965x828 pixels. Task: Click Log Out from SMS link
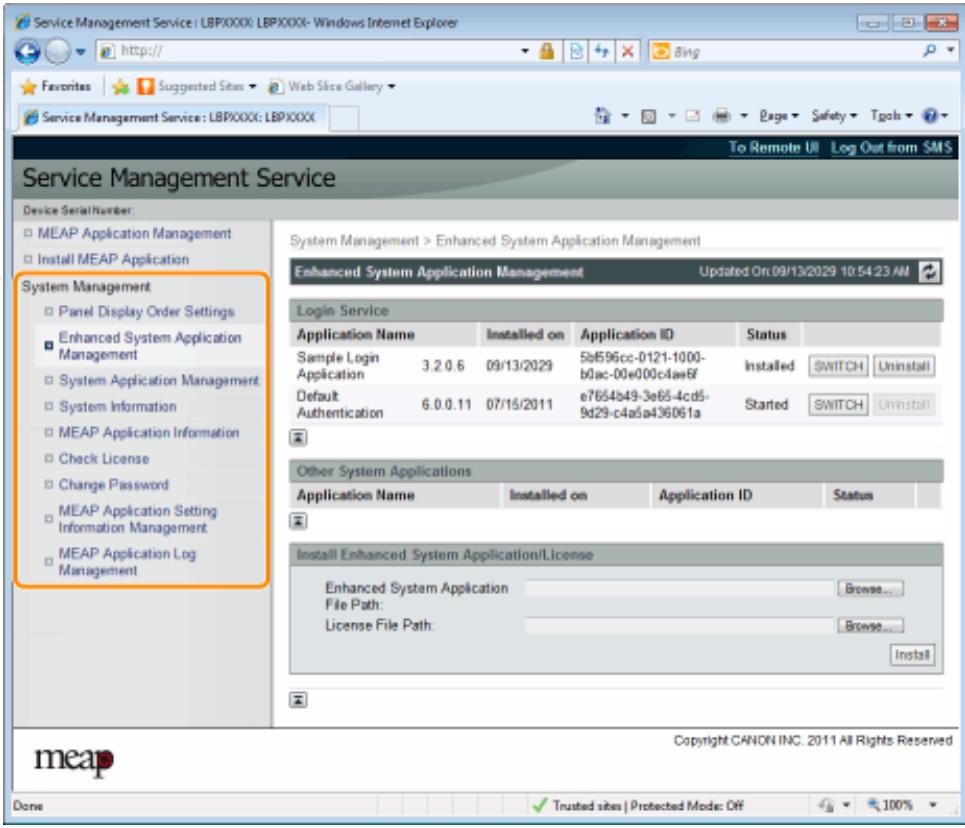point(891,148)
